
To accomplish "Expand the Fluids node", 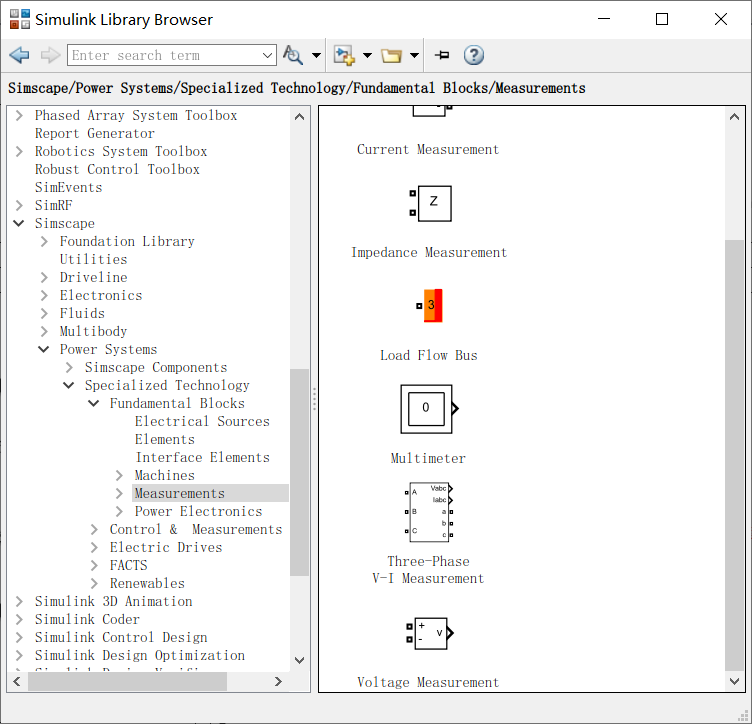I will 44,314.
